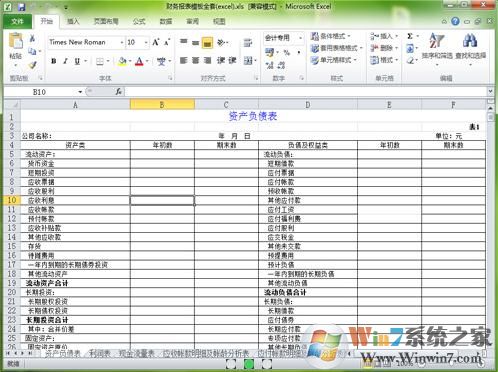Toggle align text left
This screenshot has width=498, height=372.
pos(183,60)
